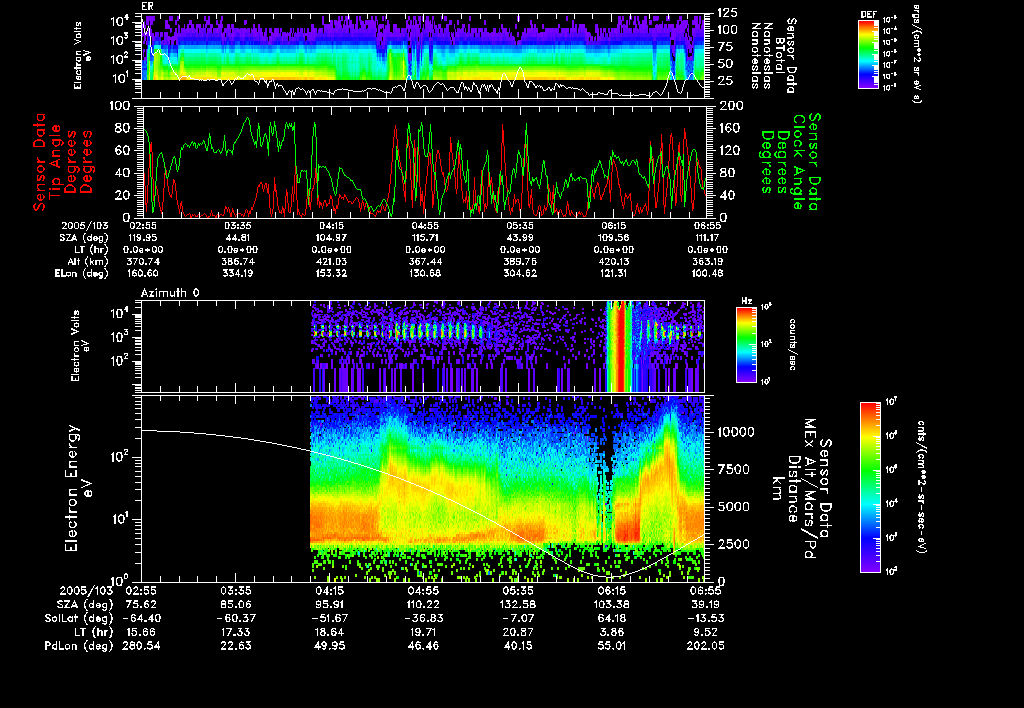Click the cnts/(cm**2-sr-sec-eV) color scale bar
Screen dimensions: 1024x708
click(870, 487)
